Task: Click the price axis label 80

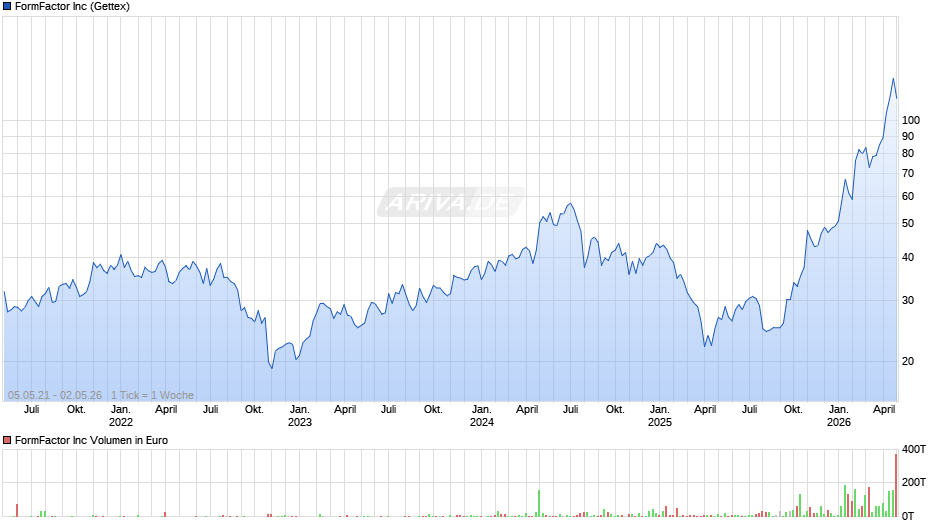Action: [908, 154]
